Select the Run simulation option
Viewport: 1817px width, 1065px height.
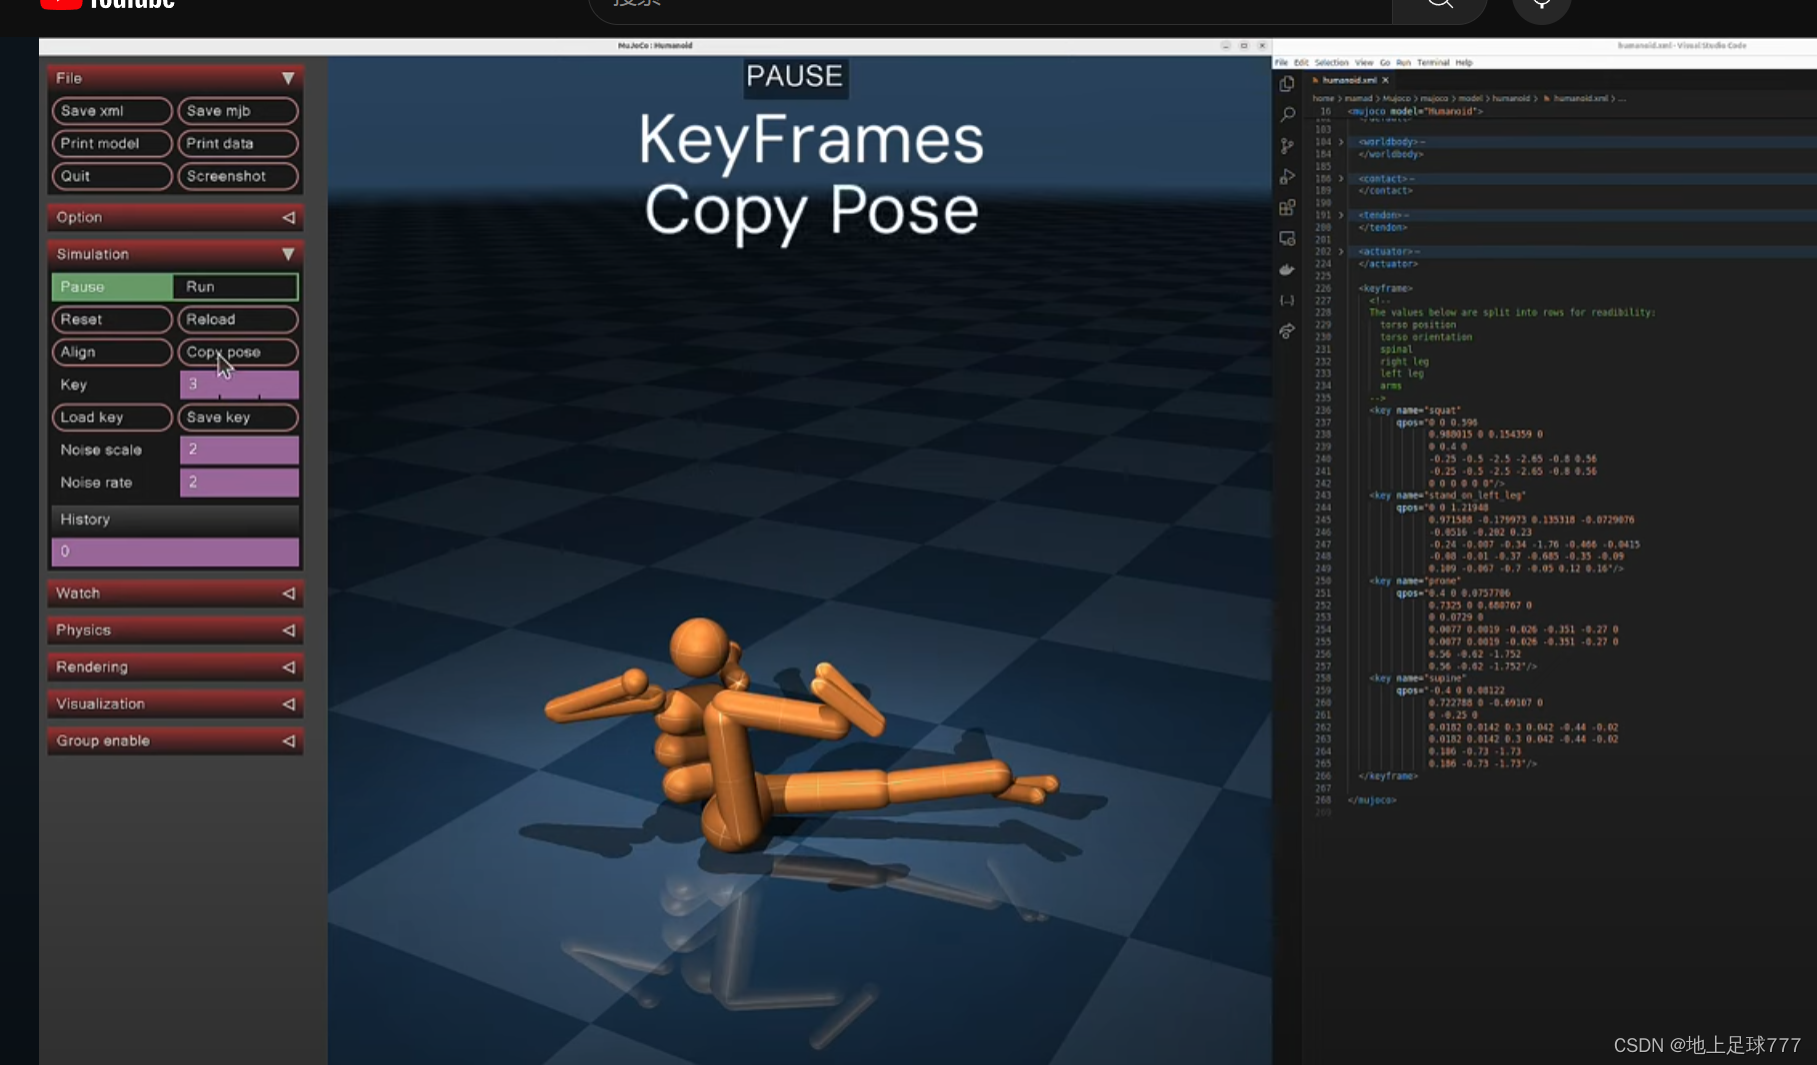click(x=236, y=287)
